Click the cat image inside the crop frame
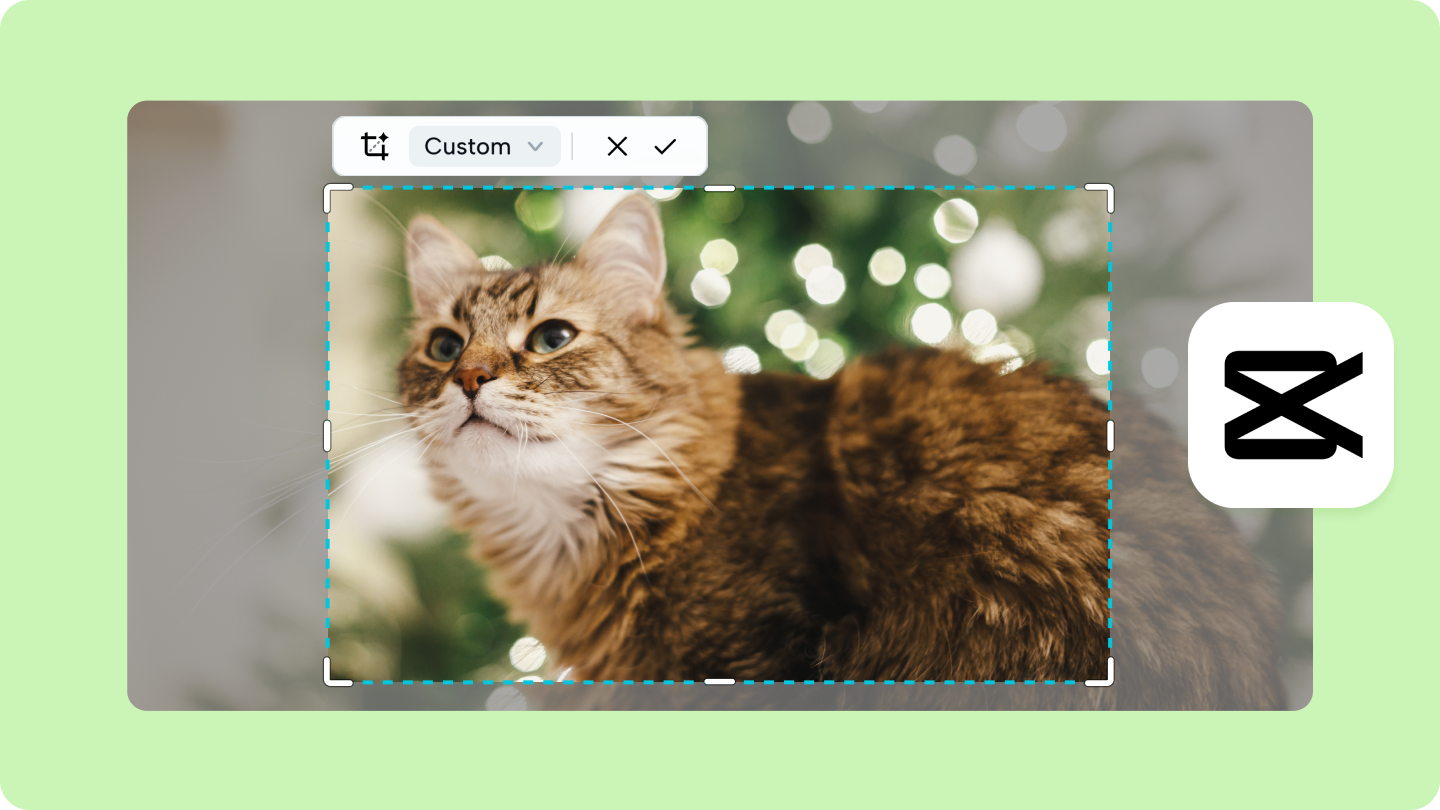Viewport: 1440px width, 810px height. click(x=718, y=433)
